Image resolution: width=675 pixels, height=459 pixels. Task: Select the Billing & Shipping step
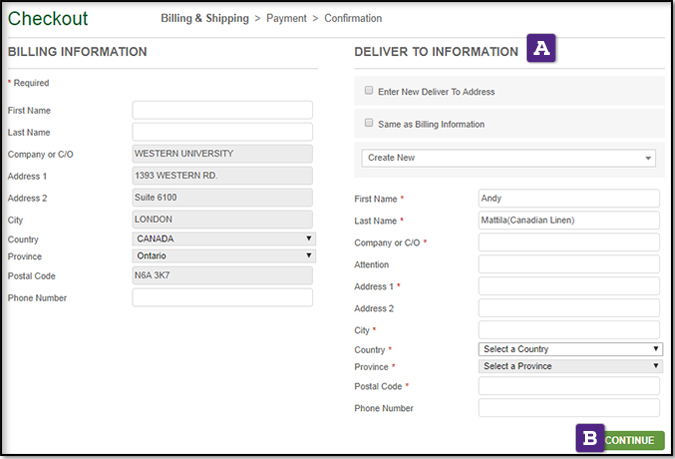(x=207, y=18)
